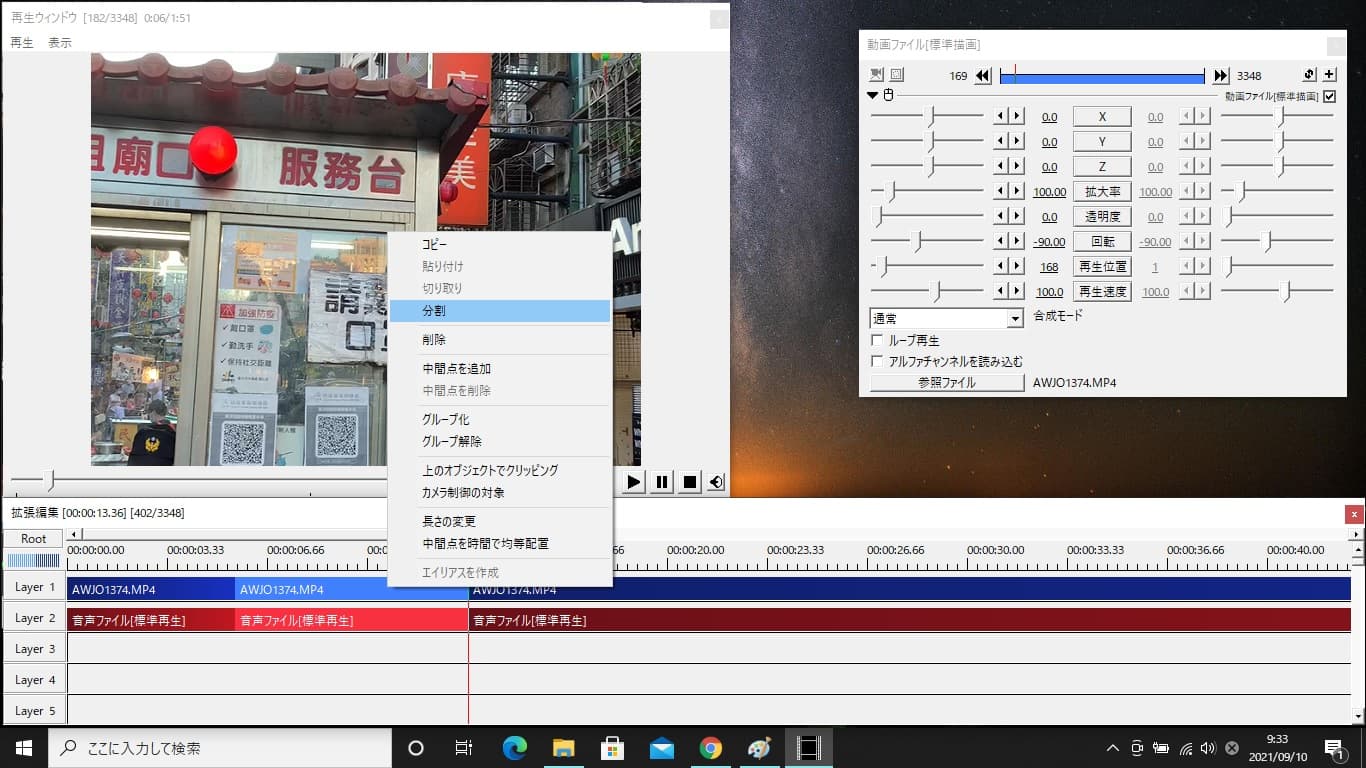
Task: Toggle visibility of Layer 5
Action: [35, 711]
